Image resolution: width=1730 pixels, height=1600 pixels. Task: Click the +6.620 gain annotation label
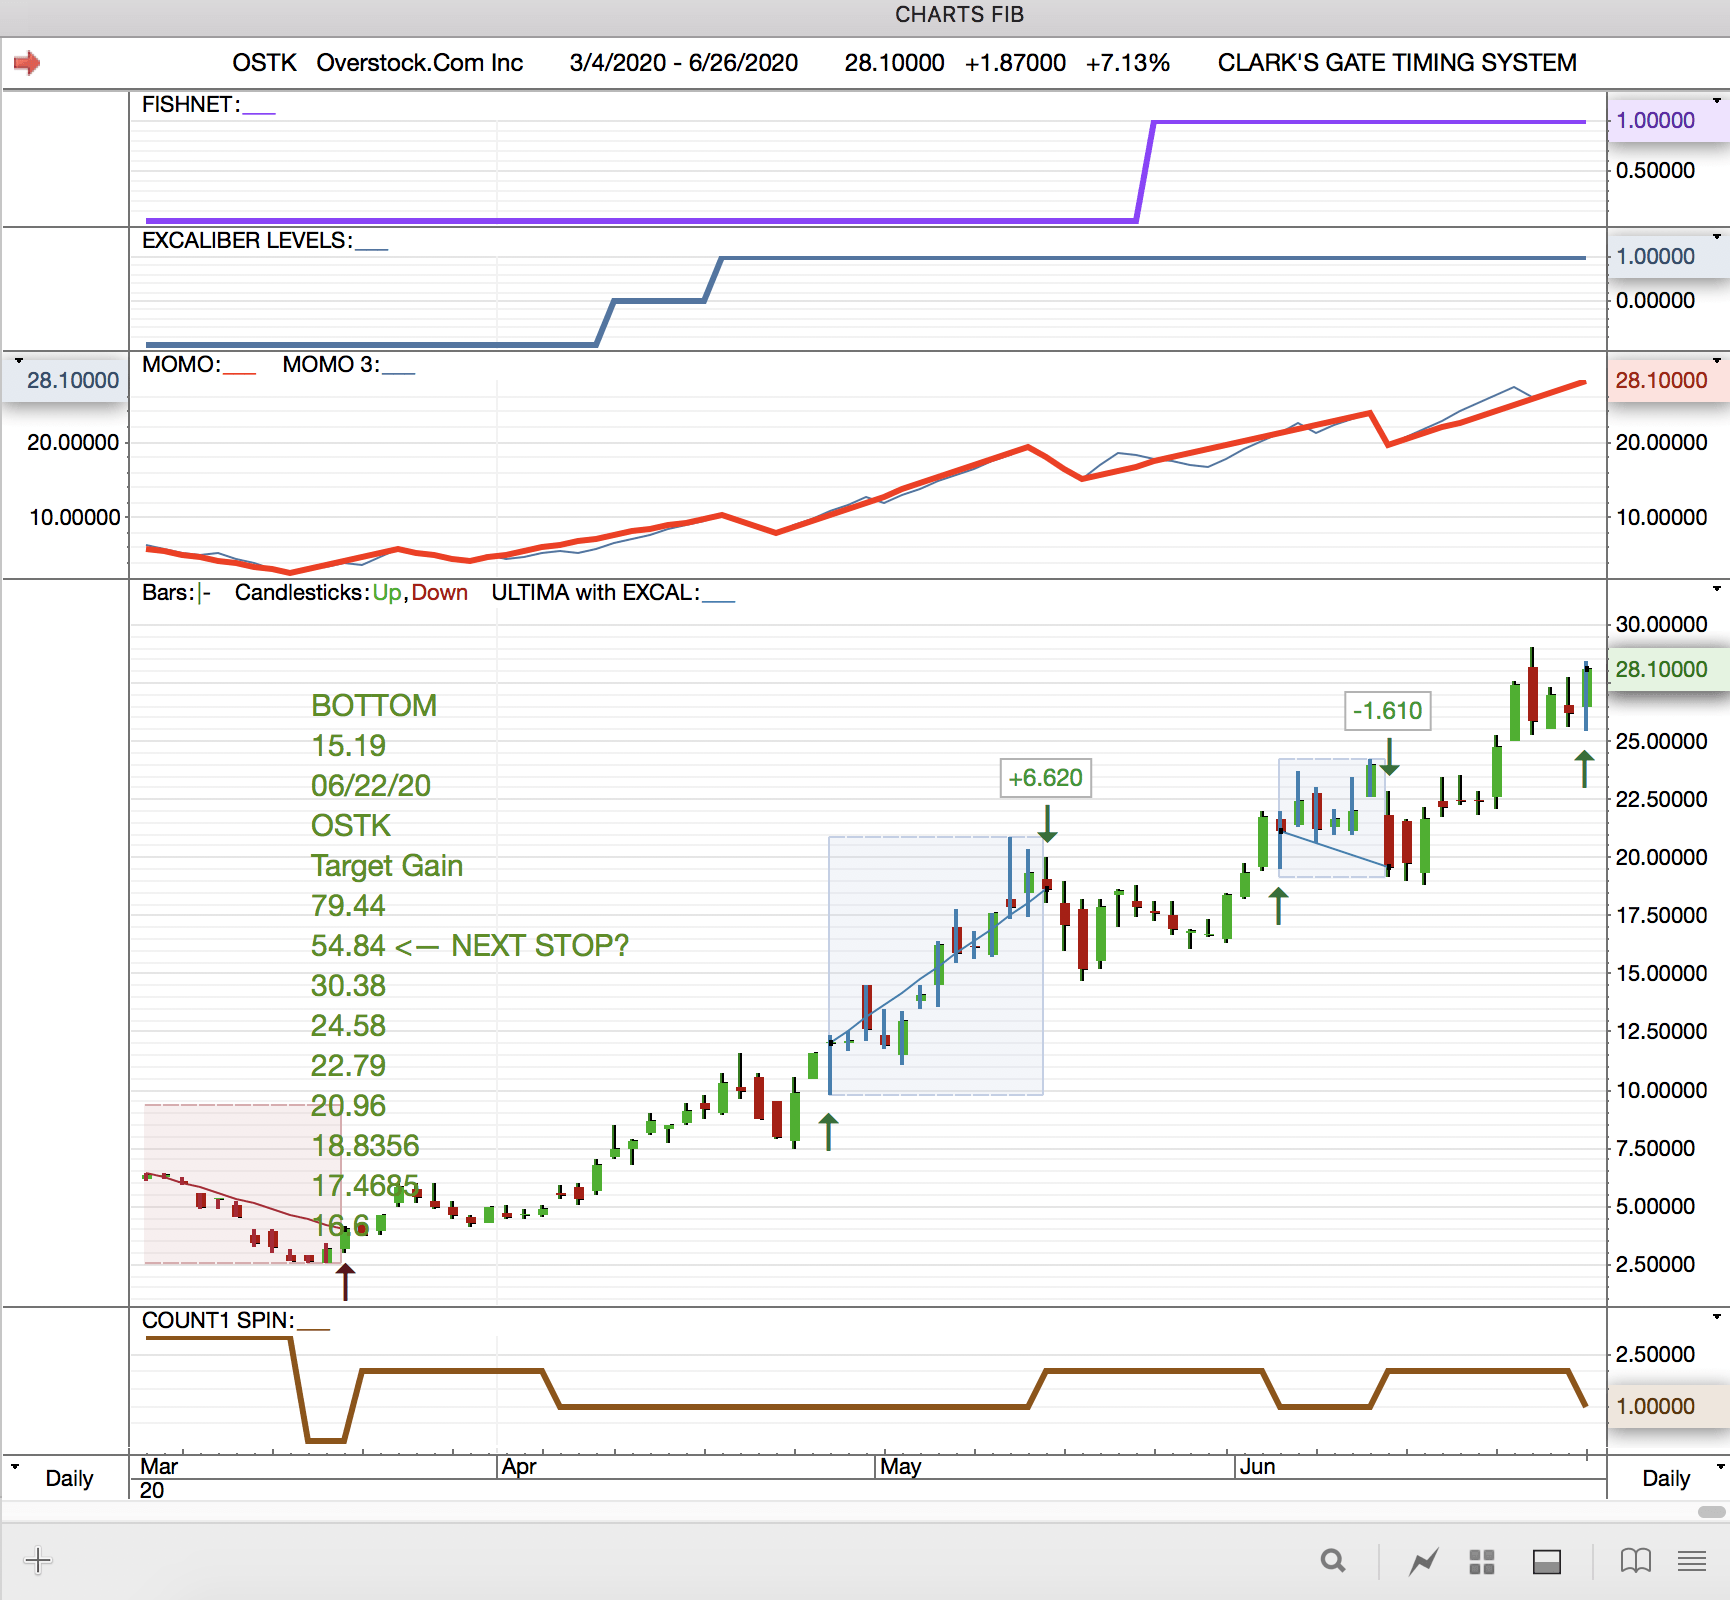[1046, 778]
